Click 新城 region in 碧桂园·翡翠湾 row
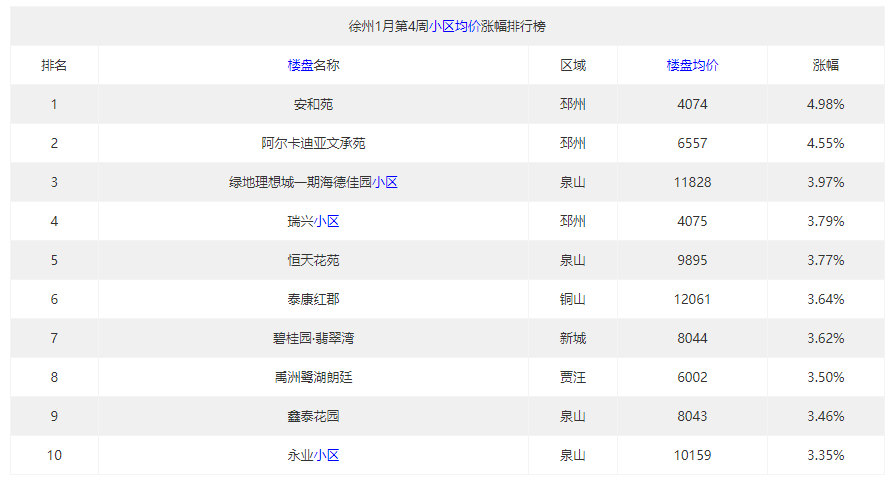This screenshot has width=892, height=481. [573, 338]
